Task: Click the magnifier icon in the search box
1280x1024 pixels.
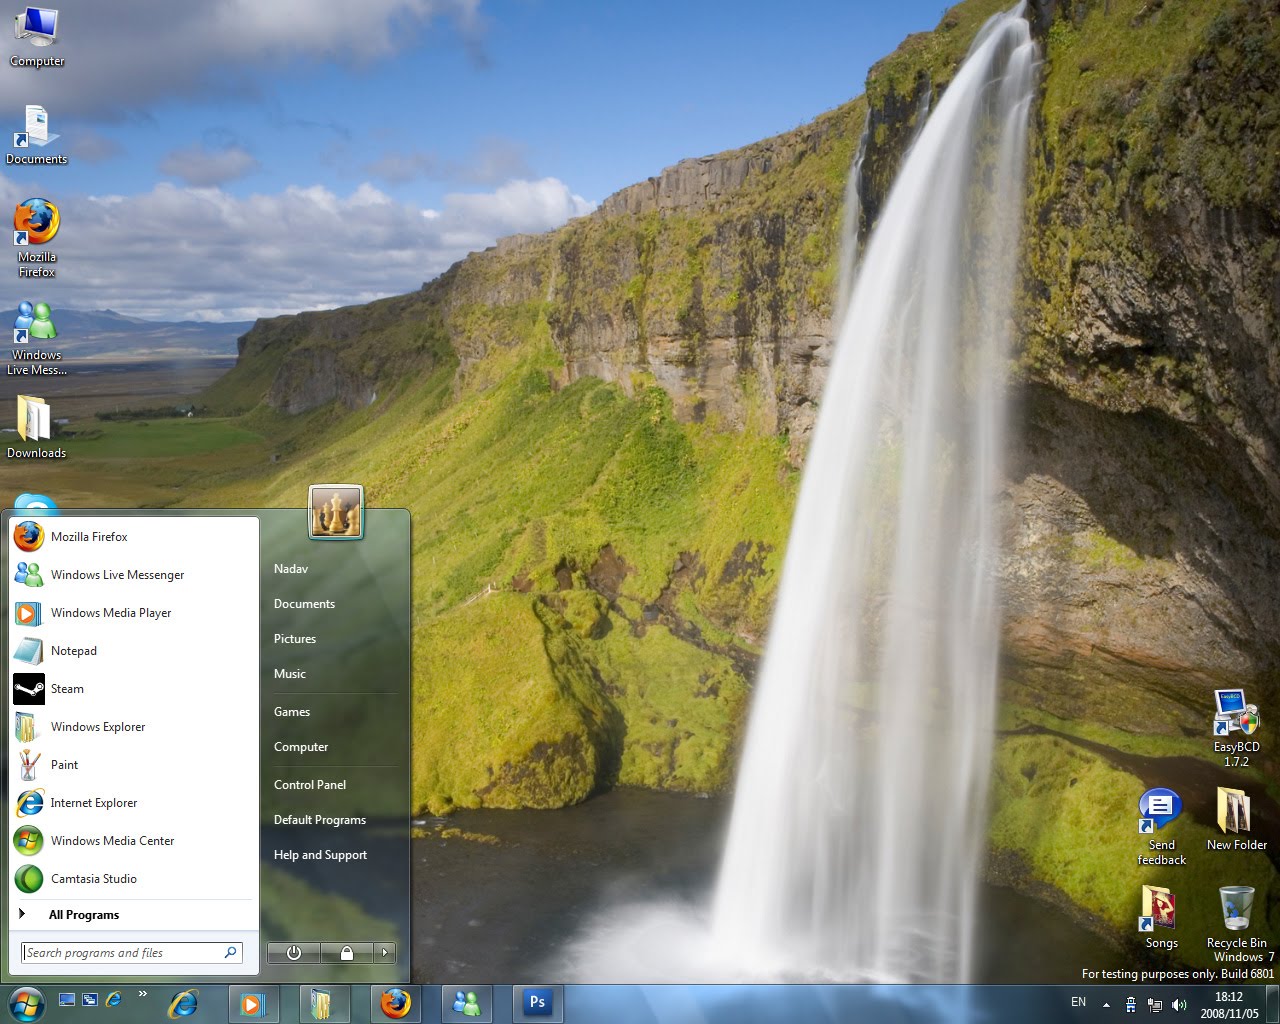Action: (x=230, y=953)
